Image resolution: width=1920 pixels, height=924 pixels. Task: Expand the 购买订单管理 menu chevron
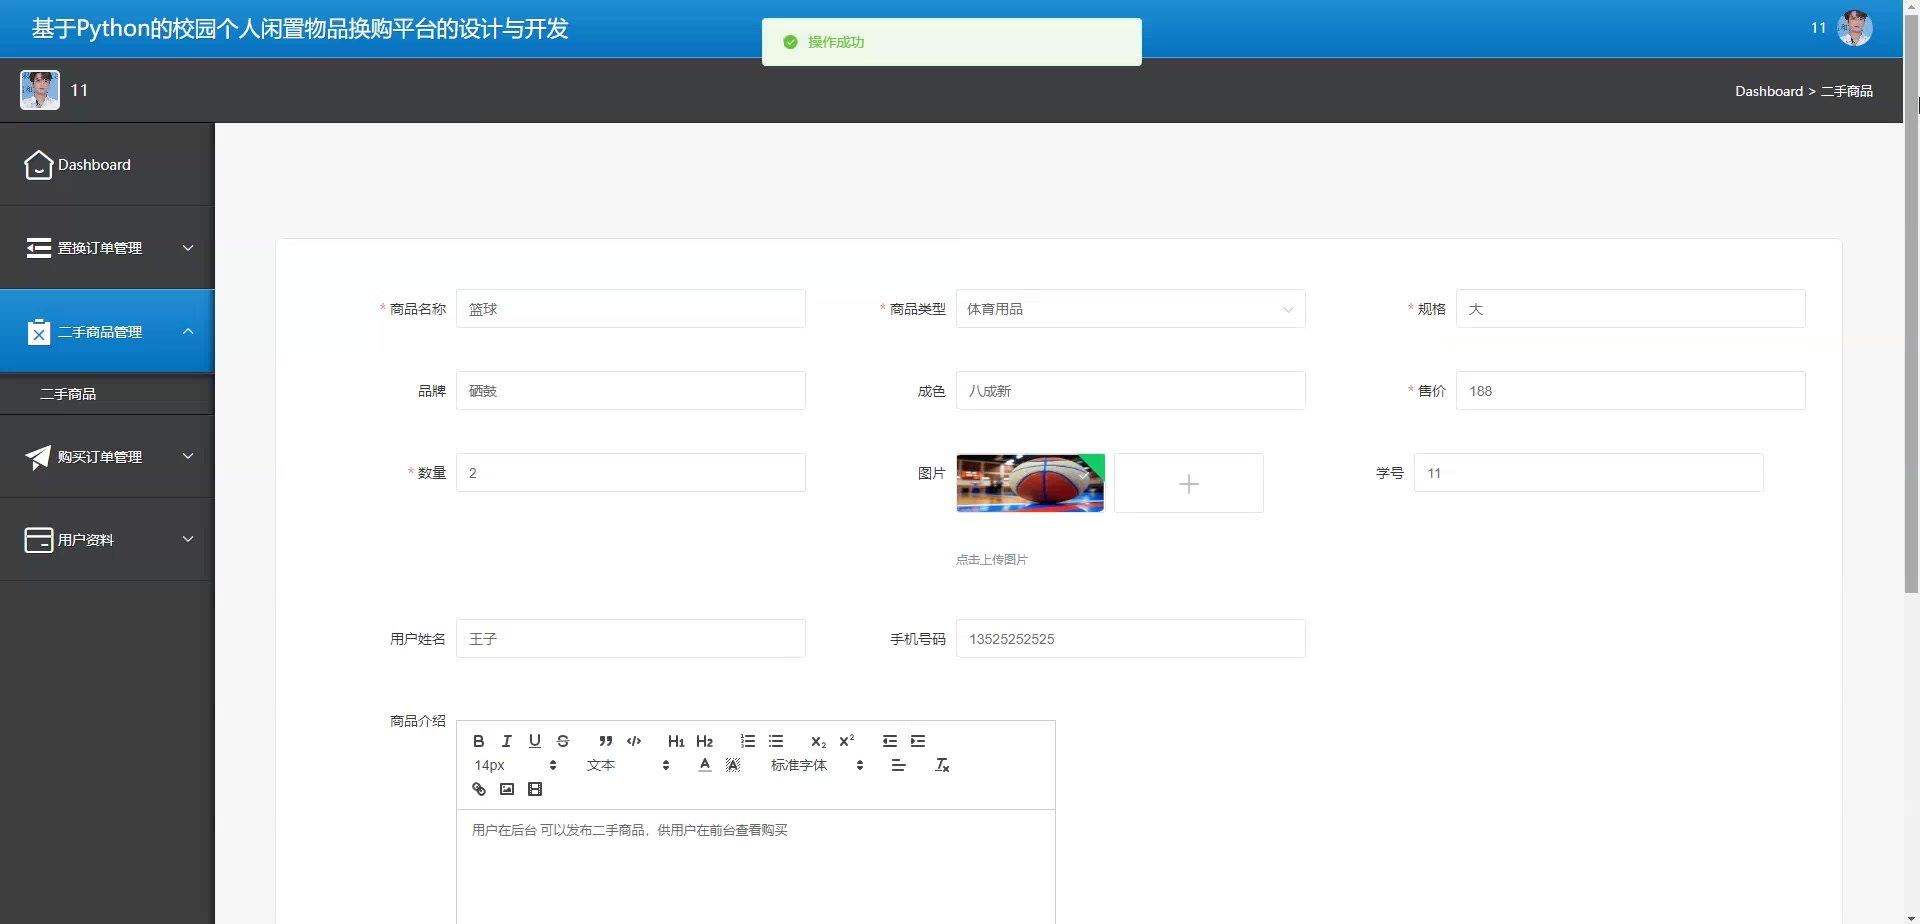pos(188,456)
